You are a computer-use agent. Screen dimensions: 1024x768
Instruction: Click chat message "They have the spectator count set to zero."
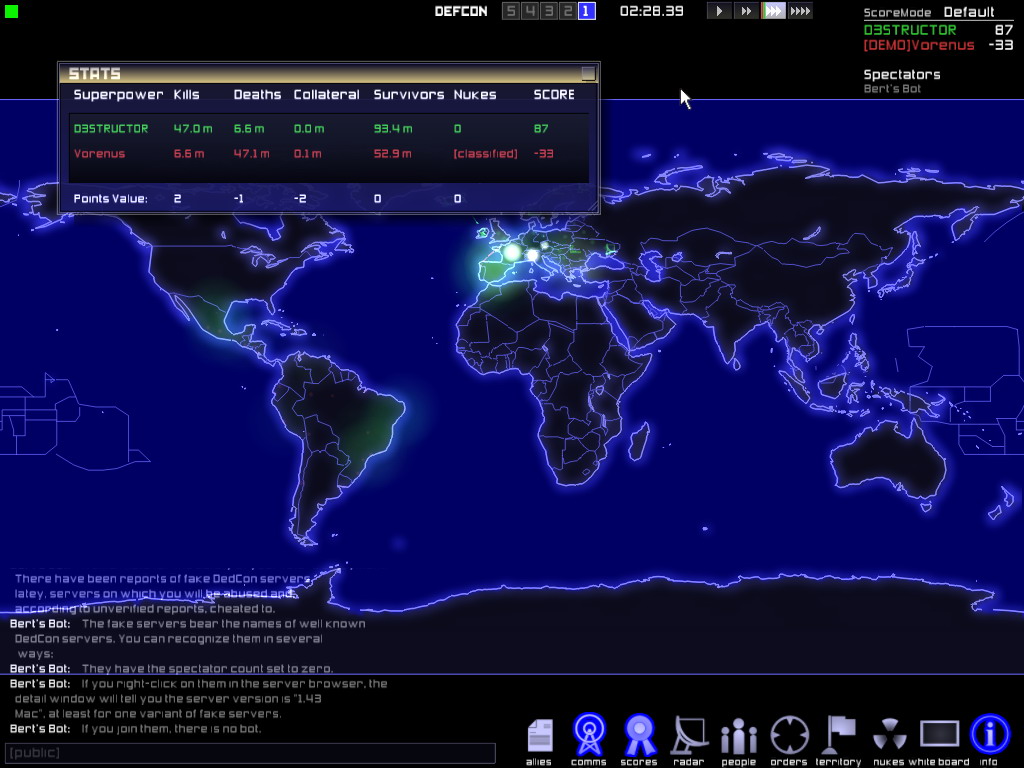click(x=208, y=669)
